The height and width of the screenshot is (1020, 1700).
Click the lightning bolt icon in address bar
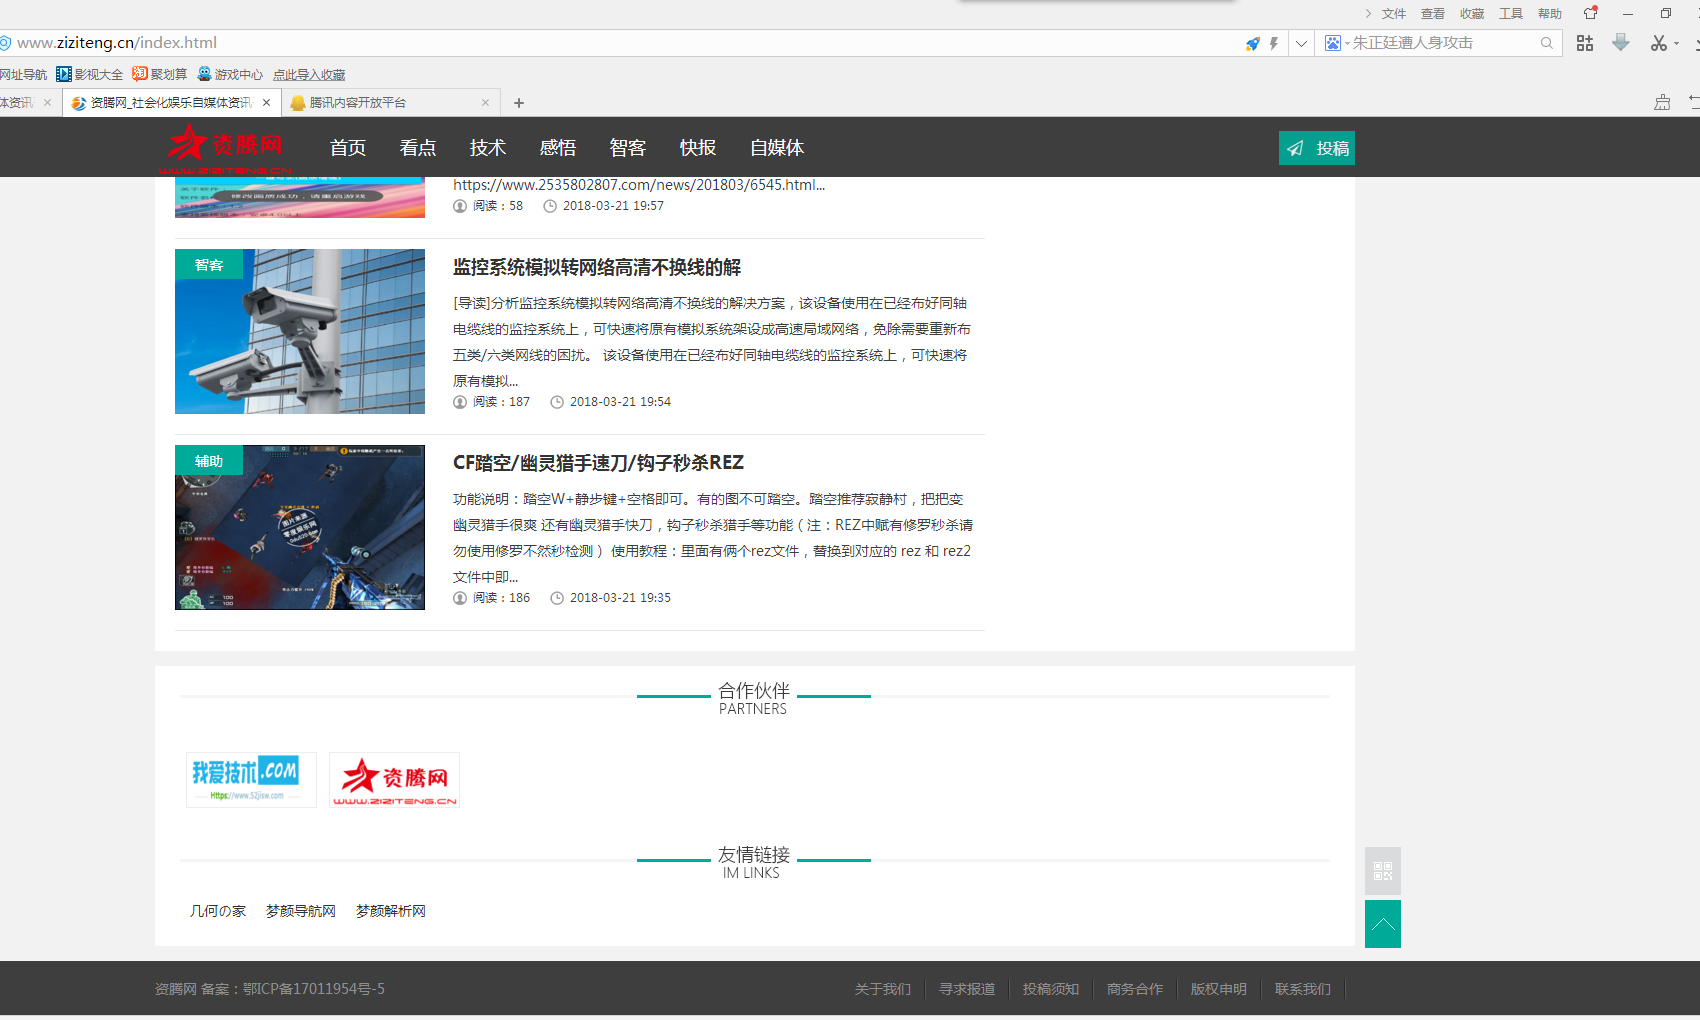1274,43
